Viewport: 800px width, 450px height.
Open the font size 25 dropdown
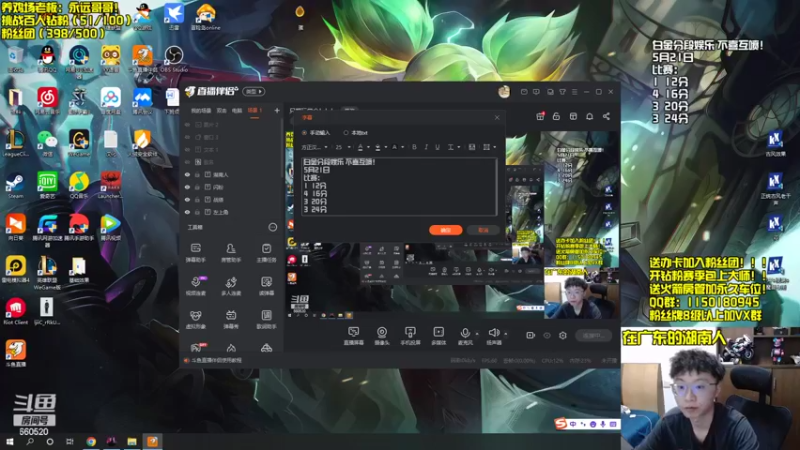pos(343,147)
